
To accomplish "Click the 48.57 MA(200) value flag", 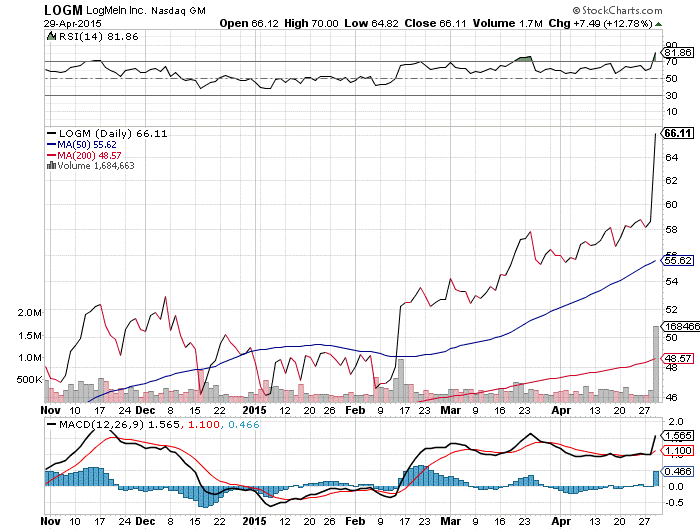I will click(678, 358).
